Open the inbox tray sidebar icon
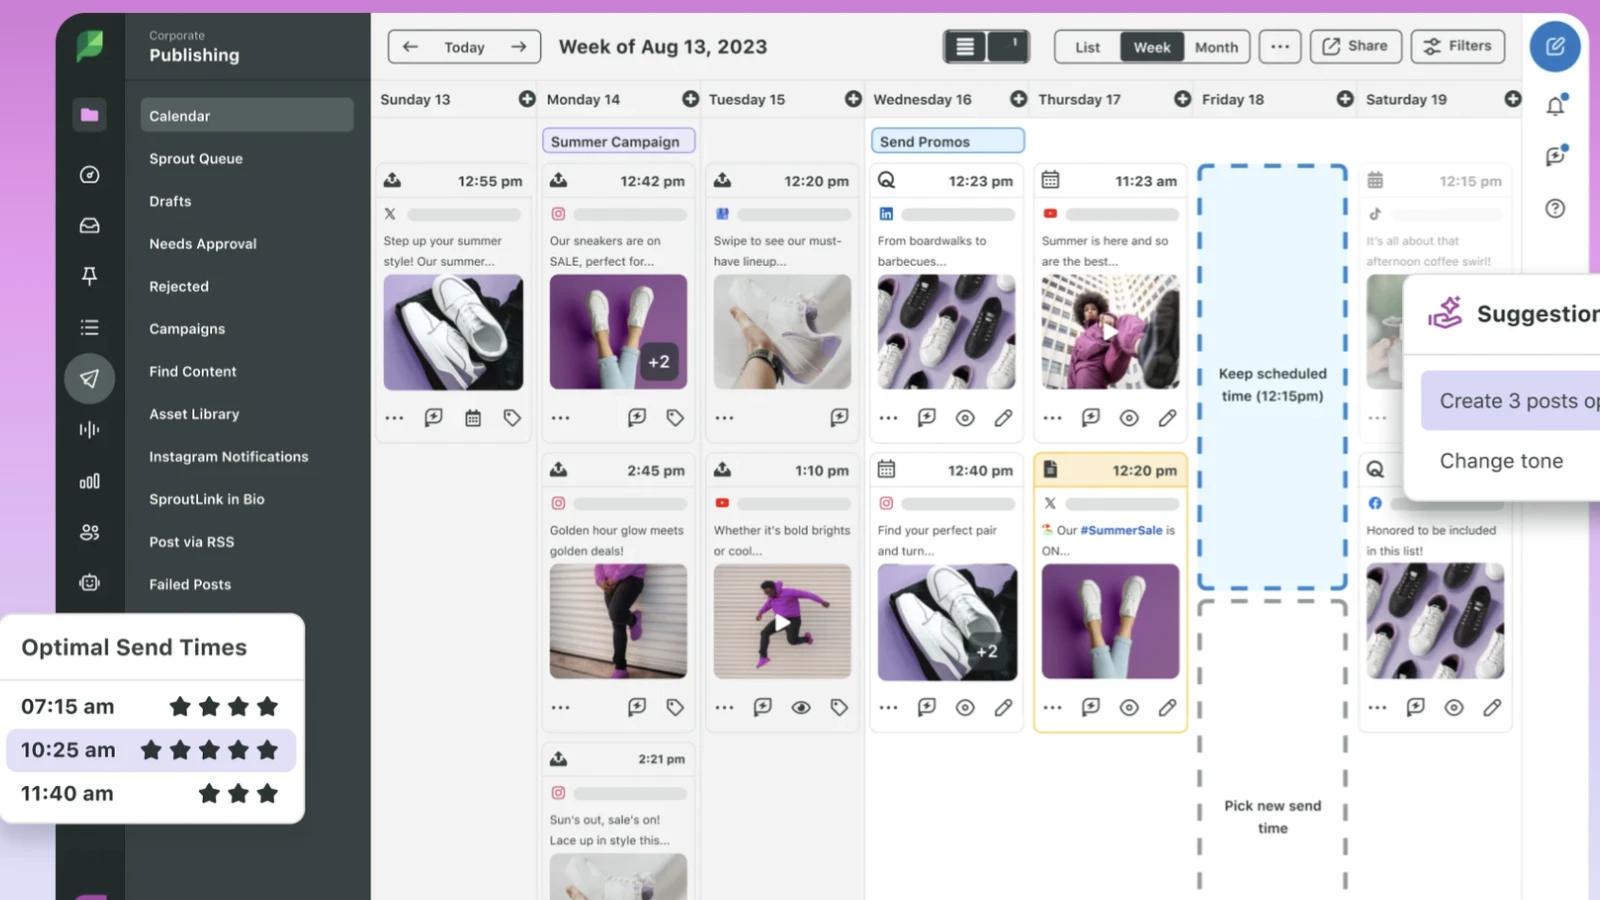The height and width of the screenshot is (900, 1600). [89, 226]
